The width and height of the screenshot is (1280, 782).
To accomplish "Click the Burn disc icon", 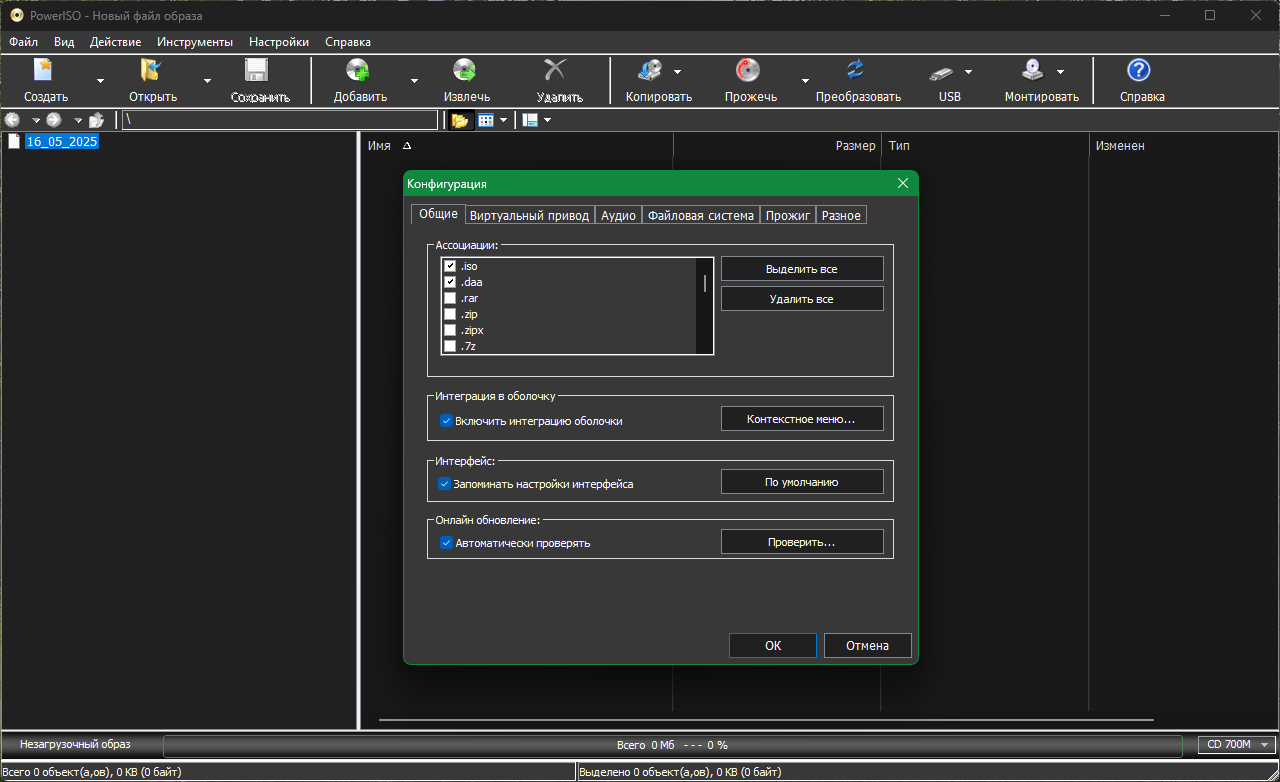I will tap(748, 71).
